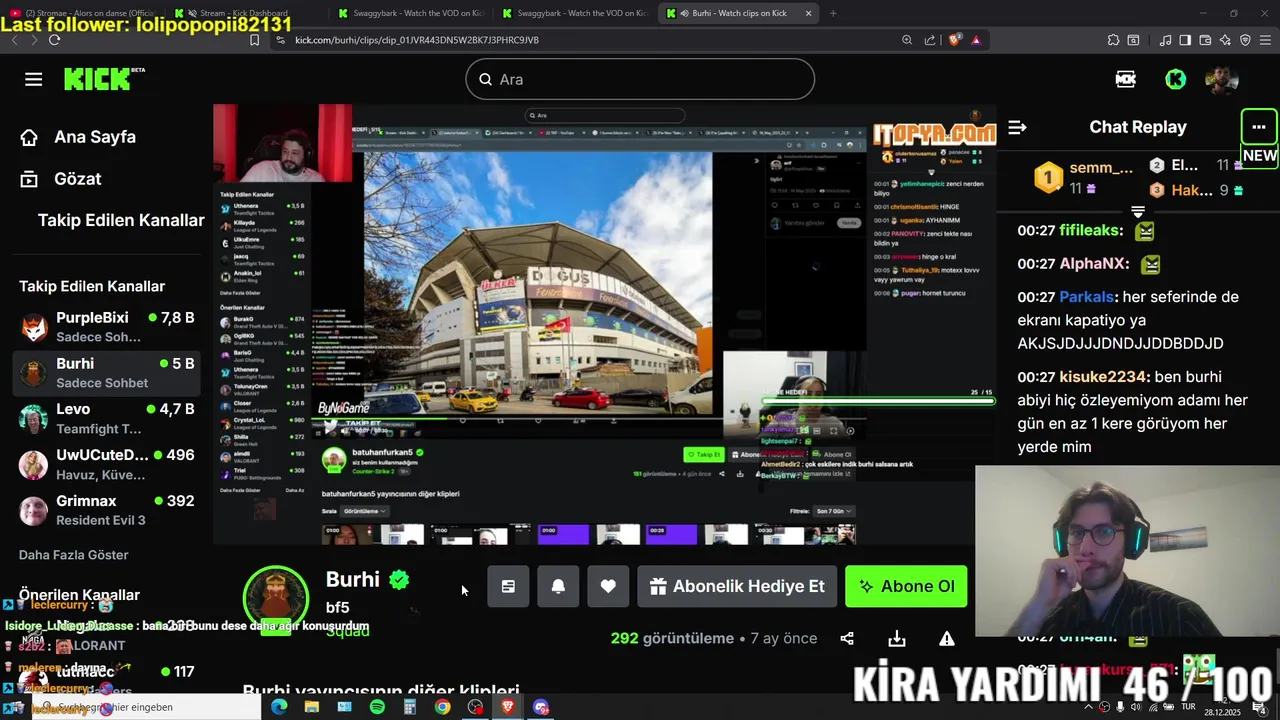Open PurpleBixi channel in sidebar
1280x720 pixels.
106,327
